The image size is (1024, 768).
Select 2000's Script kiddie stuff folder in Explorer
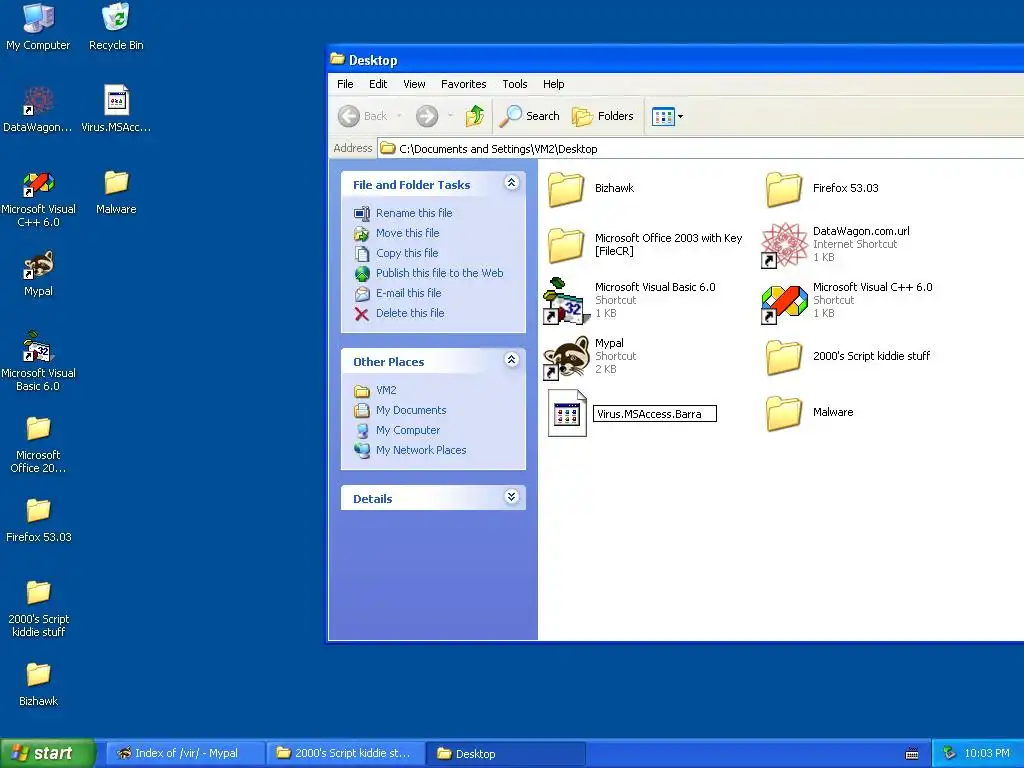point(848,356)
